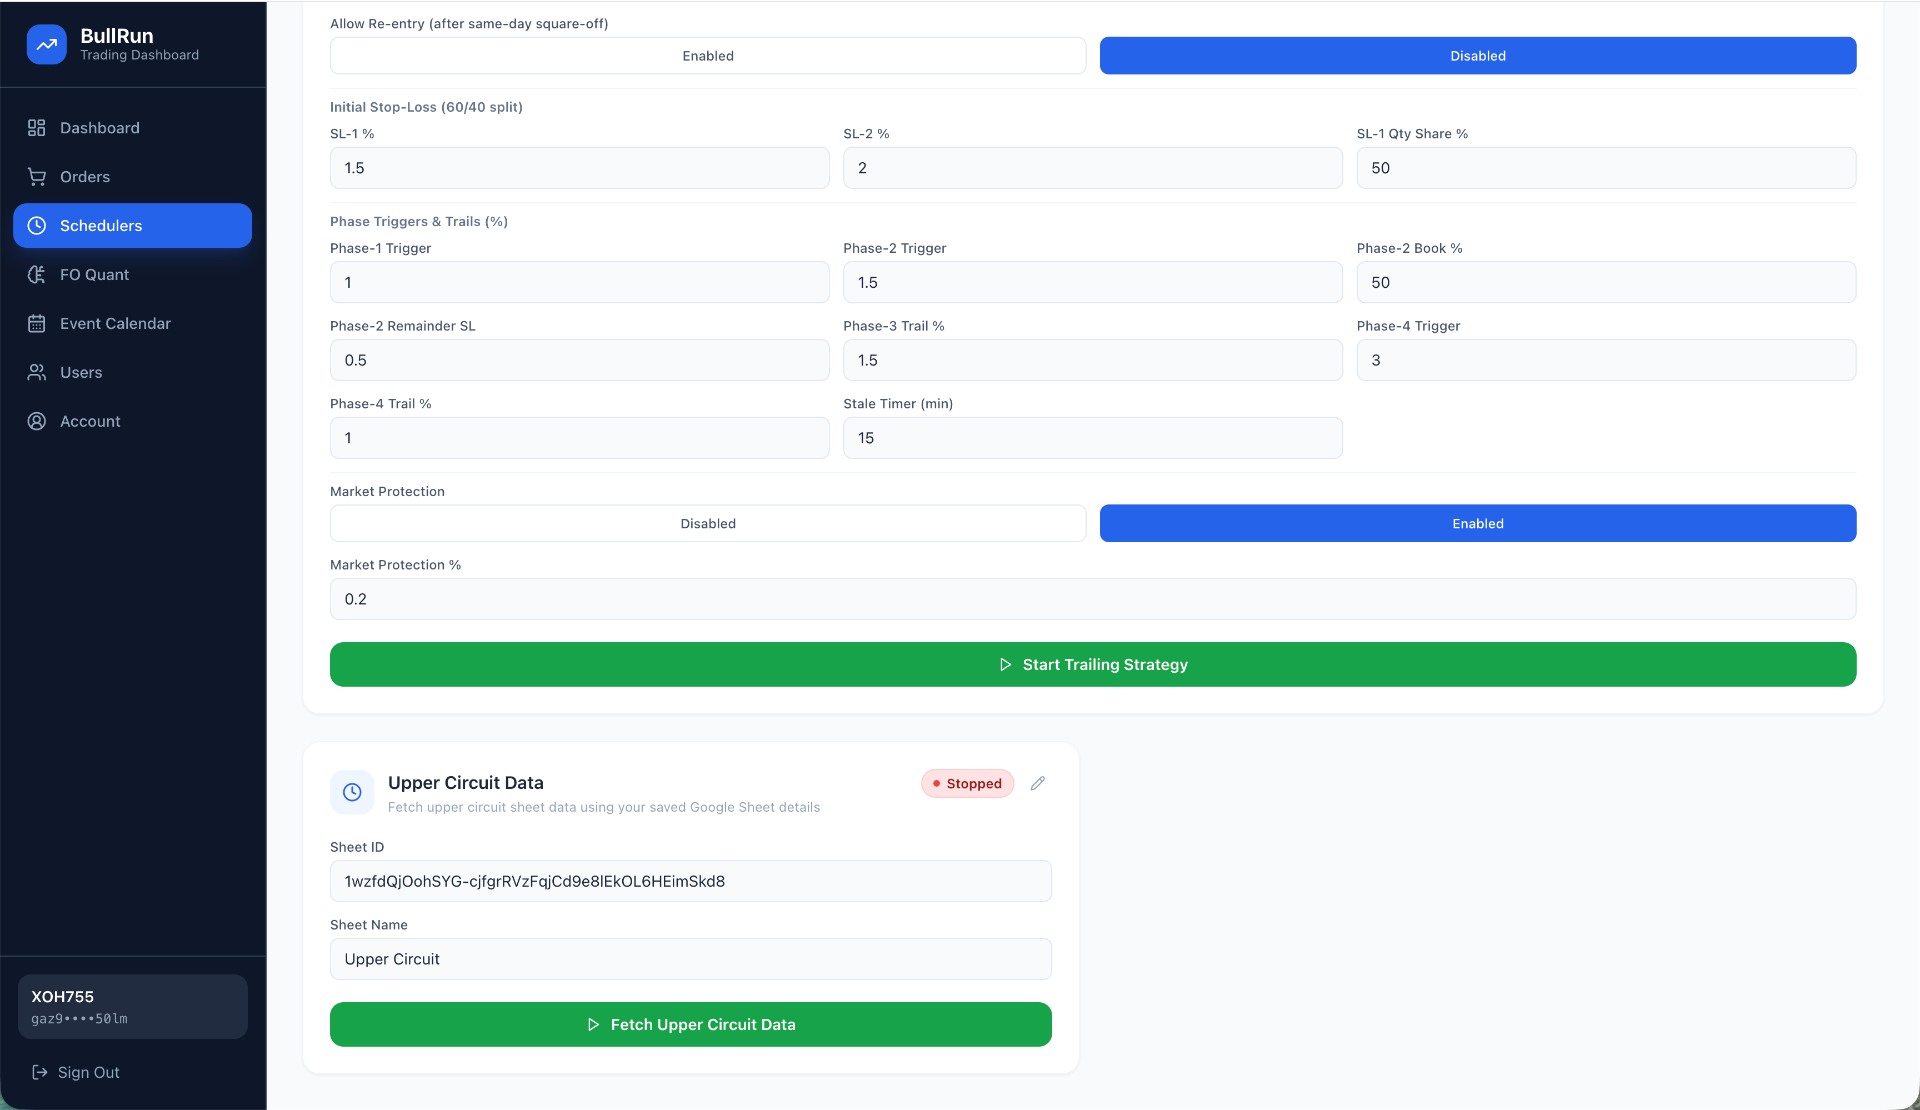Start the Trailing Strategy

click(x=1093, y=665)
